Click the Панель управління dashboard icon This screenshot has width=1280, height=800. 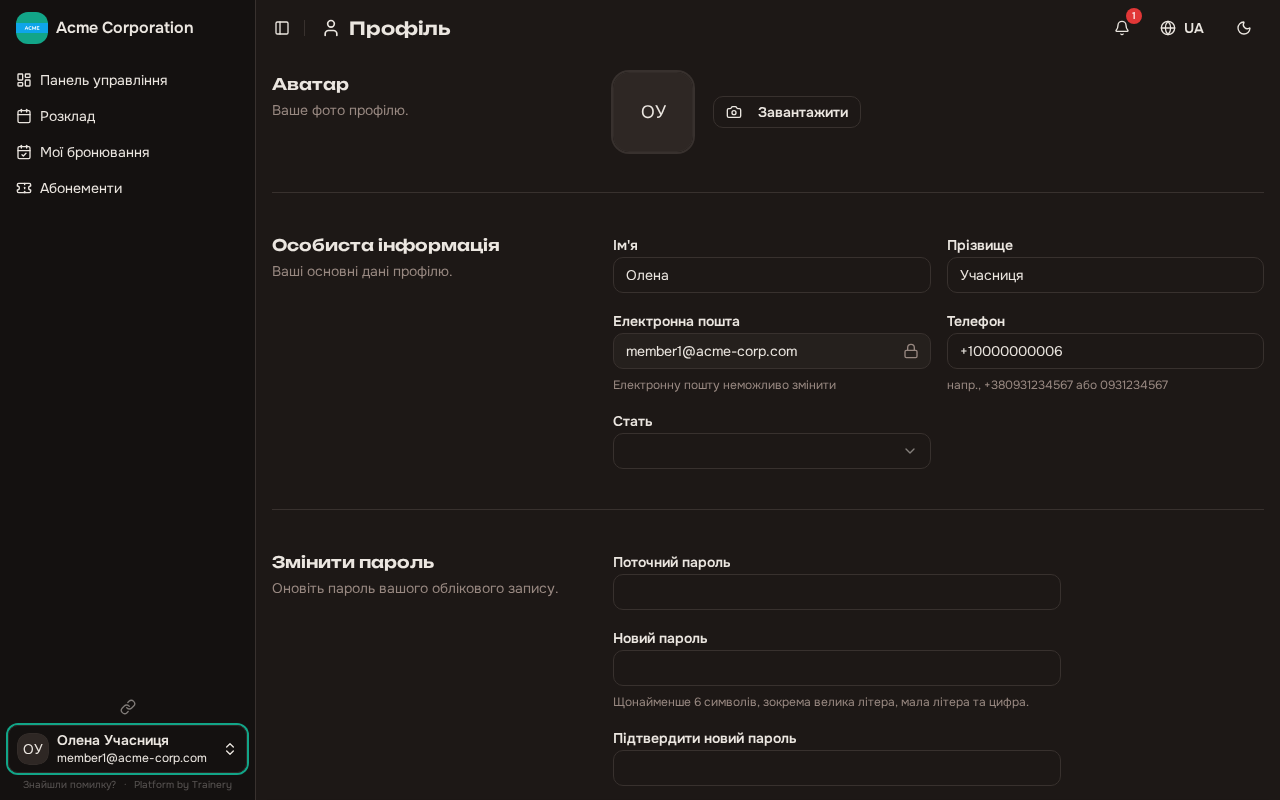(x=24, y=80)
